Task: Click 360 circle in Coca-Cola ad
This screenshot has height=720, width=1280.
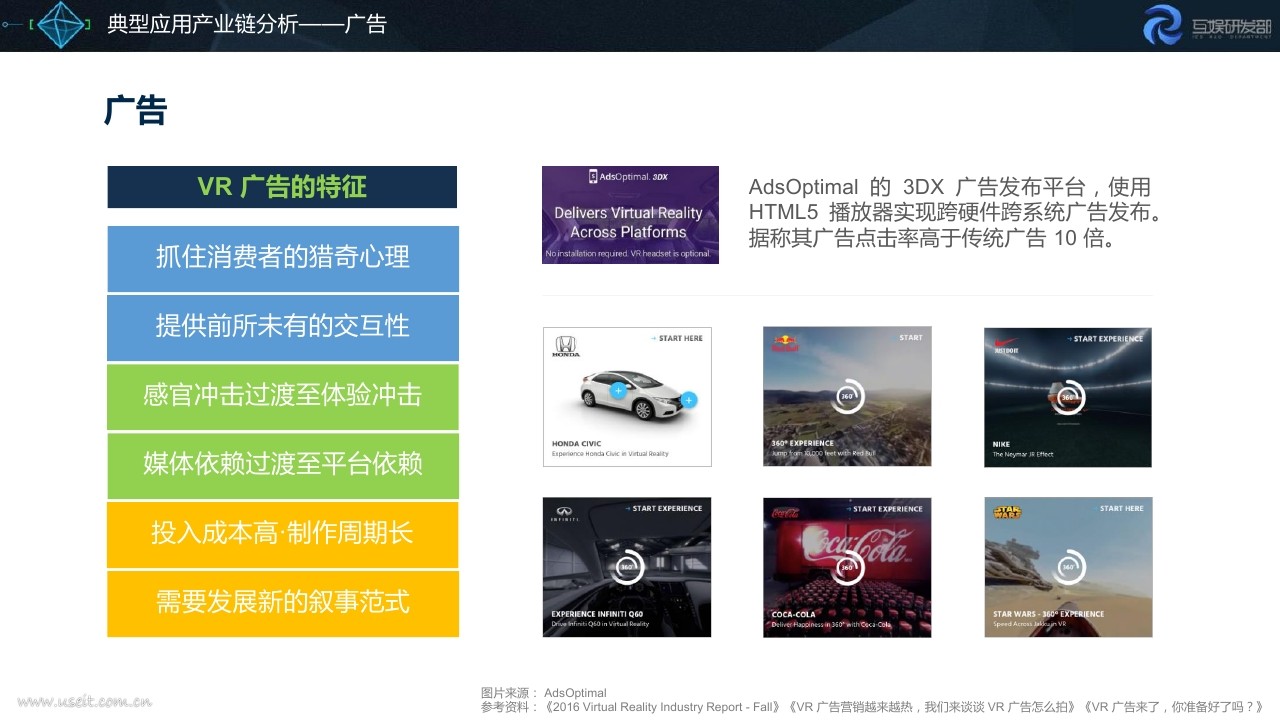Action: pyautogui.click(x=847, y=566)
